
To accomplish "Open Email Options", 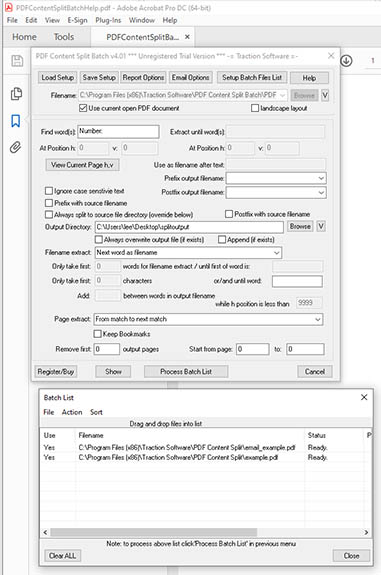I will pyautogui.click(x=190, y=77).
